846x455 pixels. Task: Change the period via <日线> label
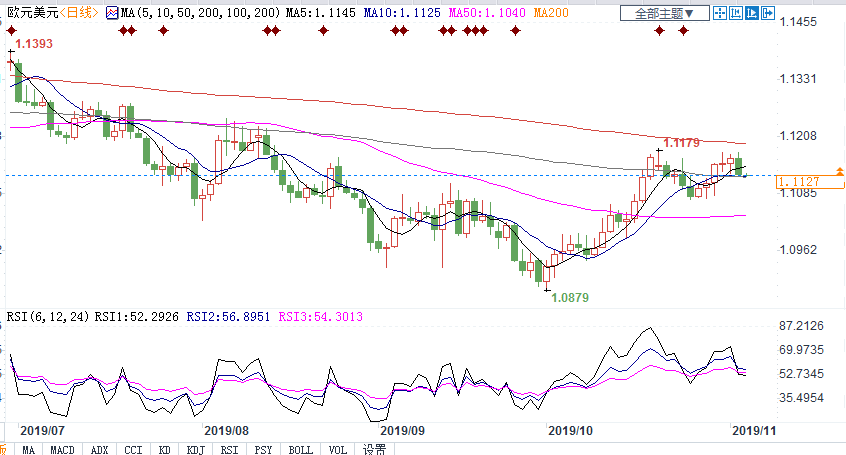coord(79,12)
